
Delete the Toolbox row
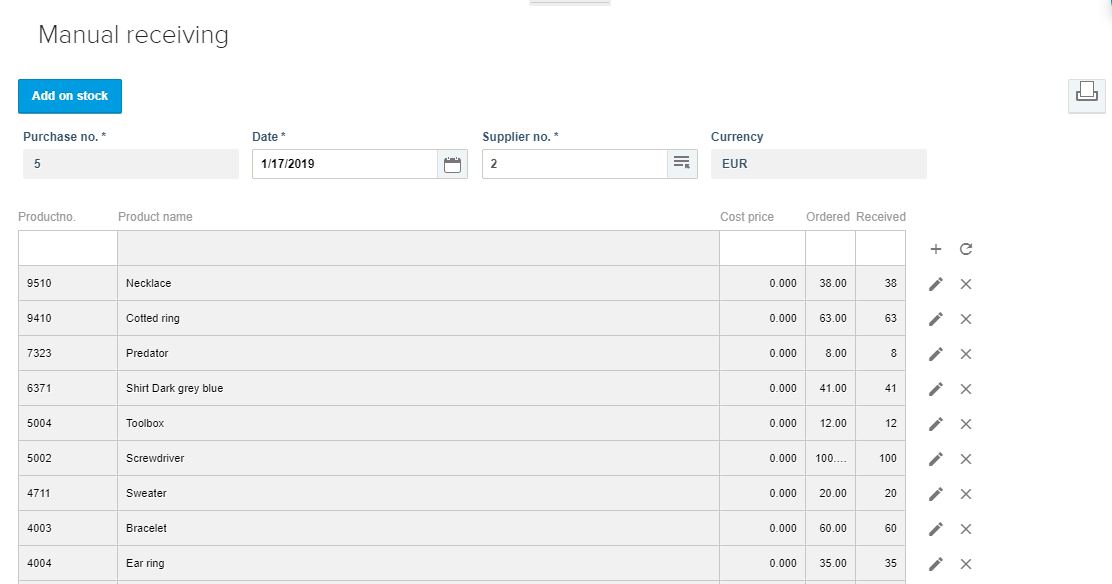[965, 424]
